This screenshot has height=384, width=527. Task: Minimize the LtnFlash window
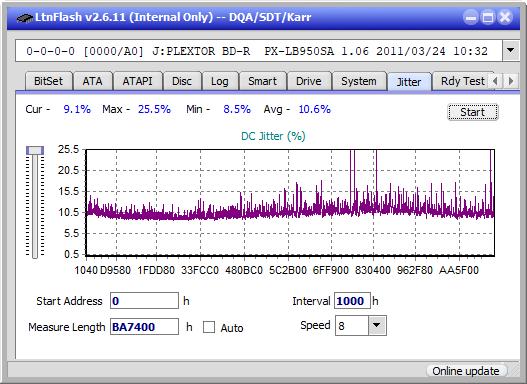tap(471, 17)
